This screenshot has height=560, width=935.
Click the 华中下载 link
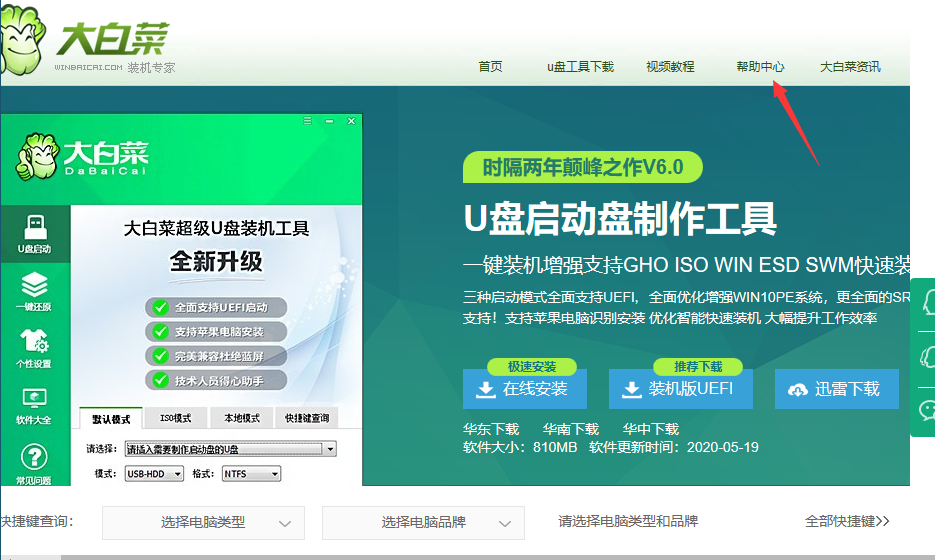click(x=651, y=429)
